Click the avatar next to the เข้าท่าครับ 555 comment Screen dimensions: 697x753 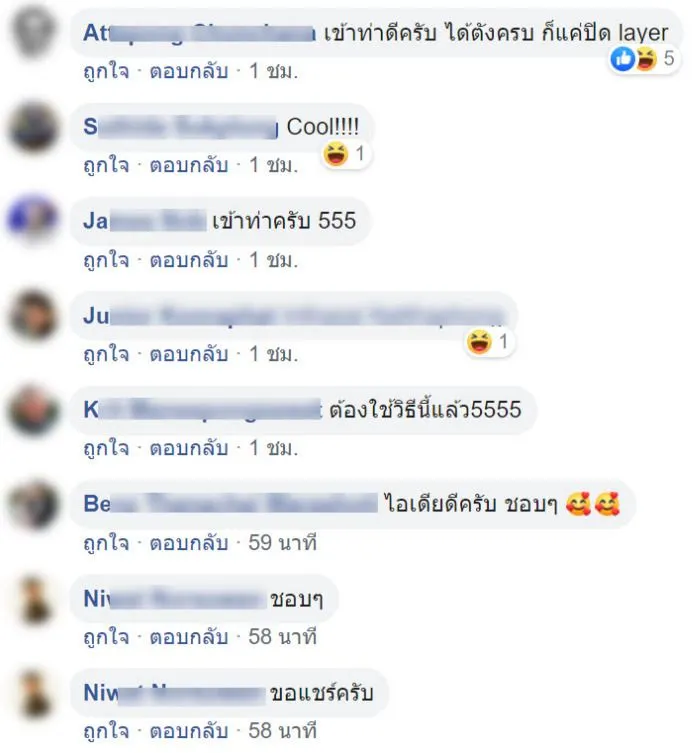click(x=34, y=220)
